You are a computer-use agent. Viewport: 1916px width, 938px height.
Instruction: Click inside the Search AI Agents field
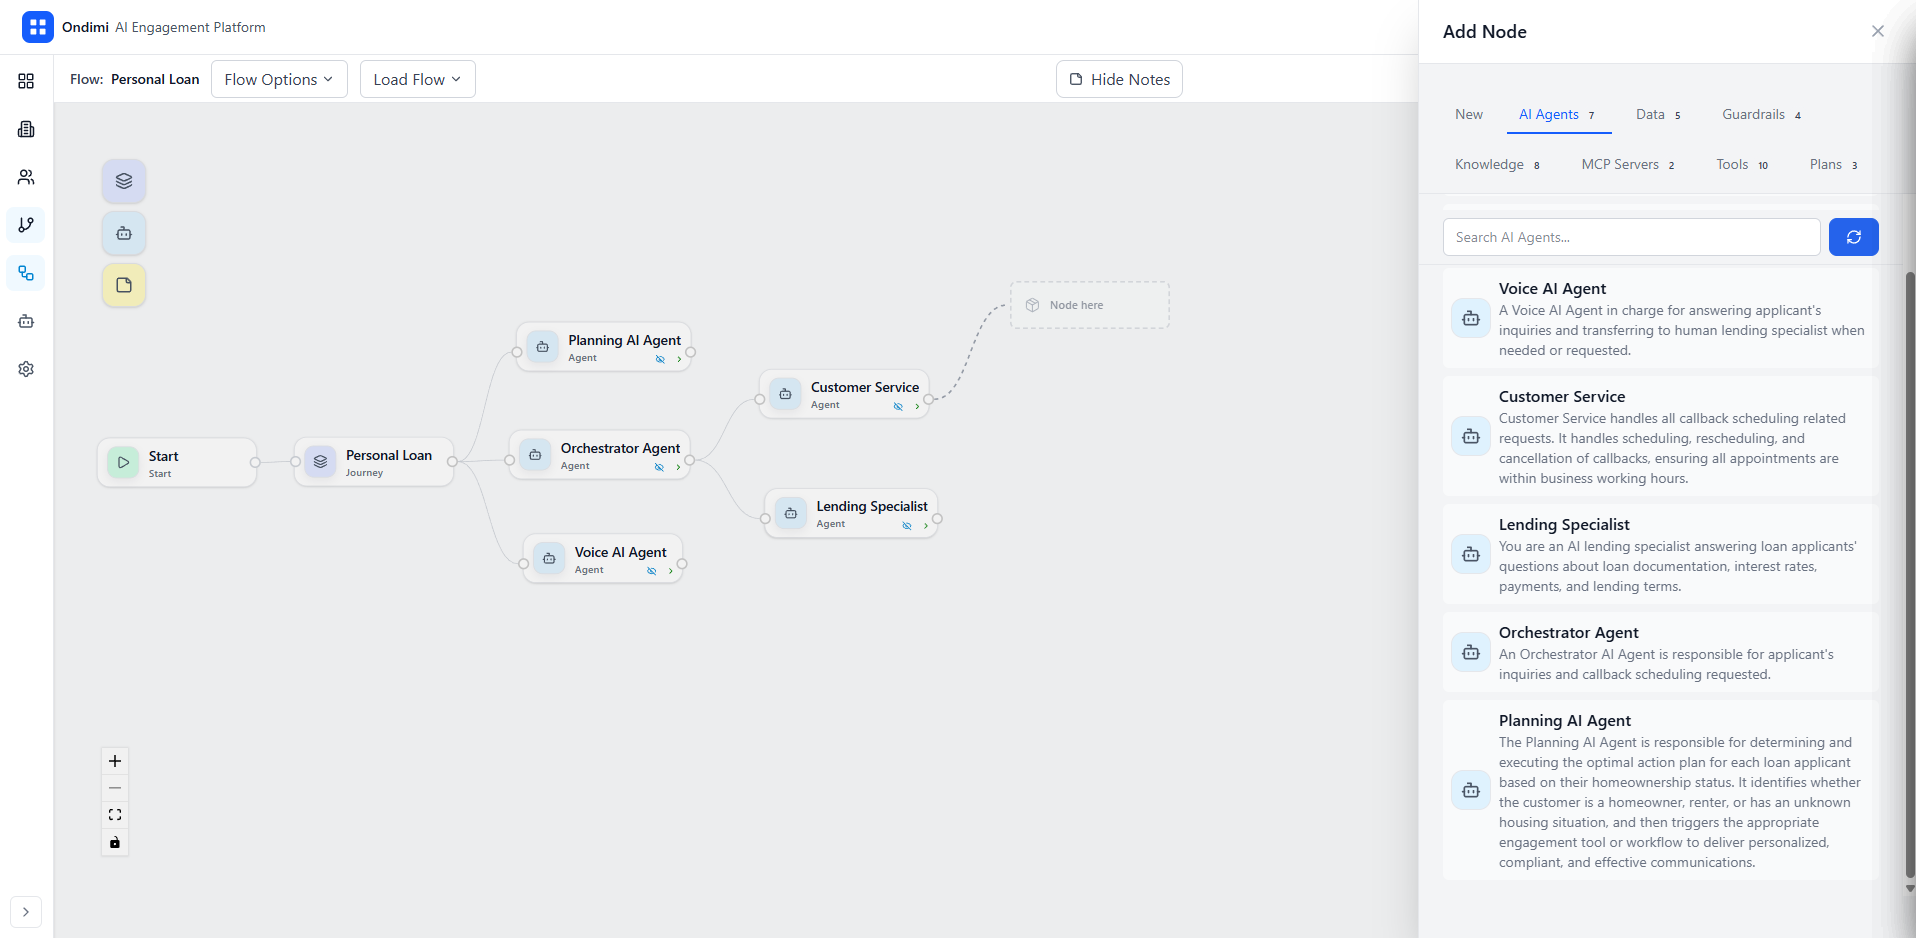pyautogui.click(x=1630, y=236)
